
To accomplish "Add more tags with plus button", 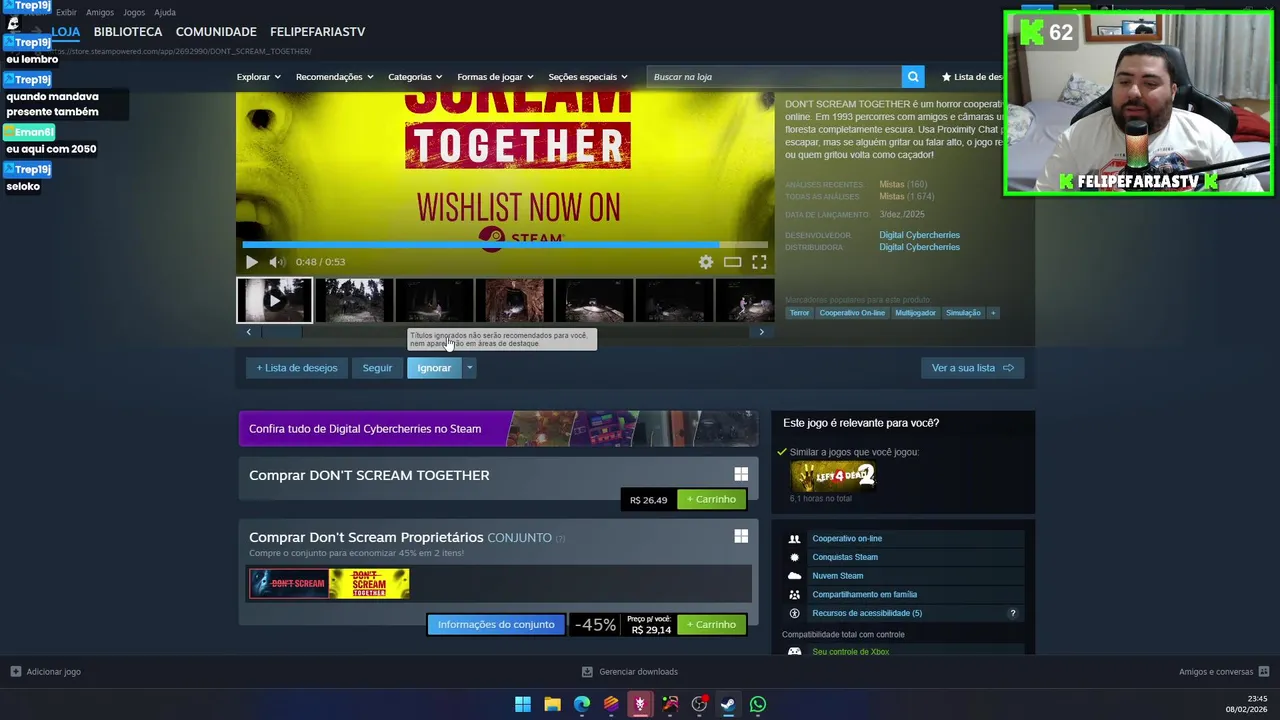I will 993,313.
